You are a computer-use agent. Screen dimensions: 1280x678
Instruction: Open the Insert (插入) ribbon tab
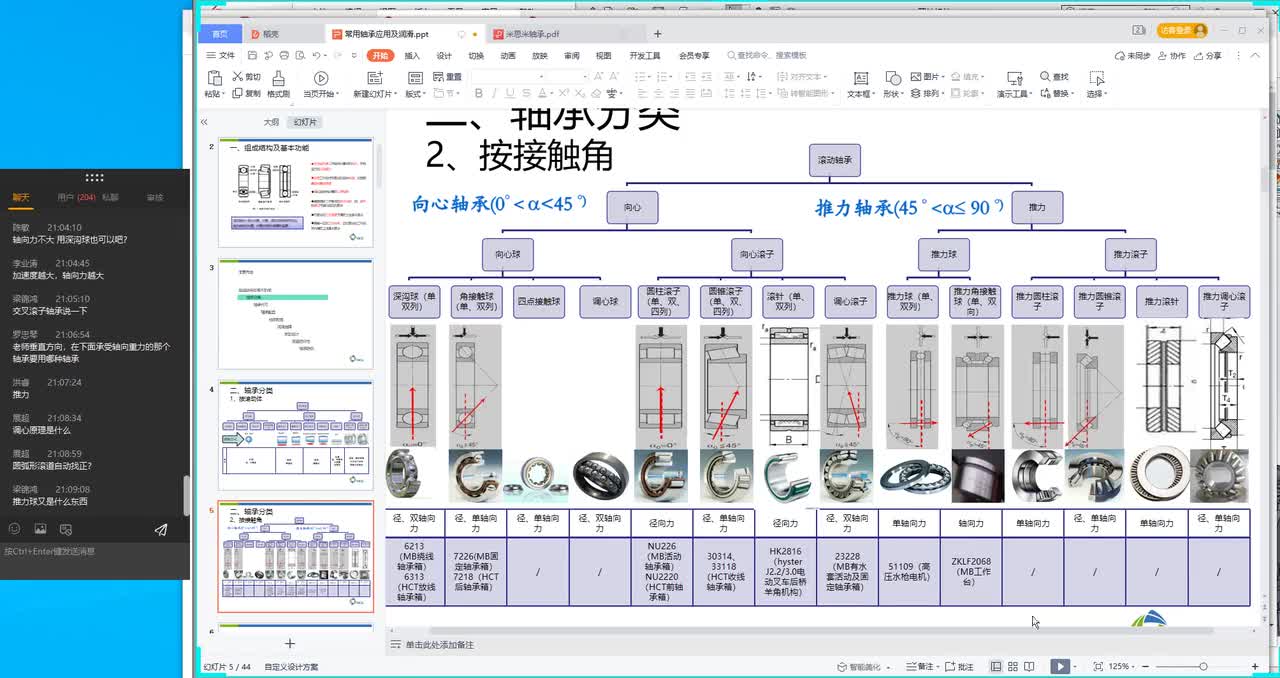[412, 56]
